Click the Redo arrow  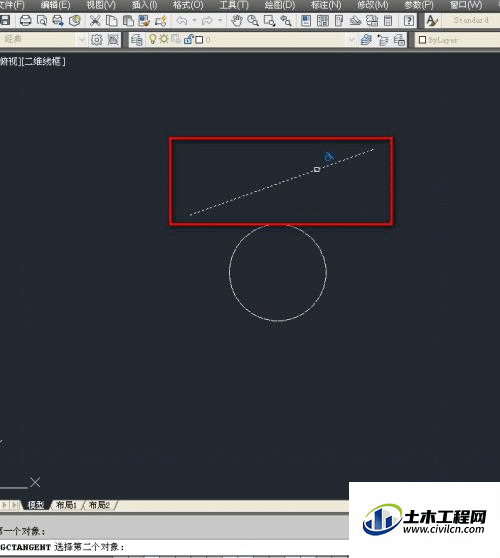207,20
